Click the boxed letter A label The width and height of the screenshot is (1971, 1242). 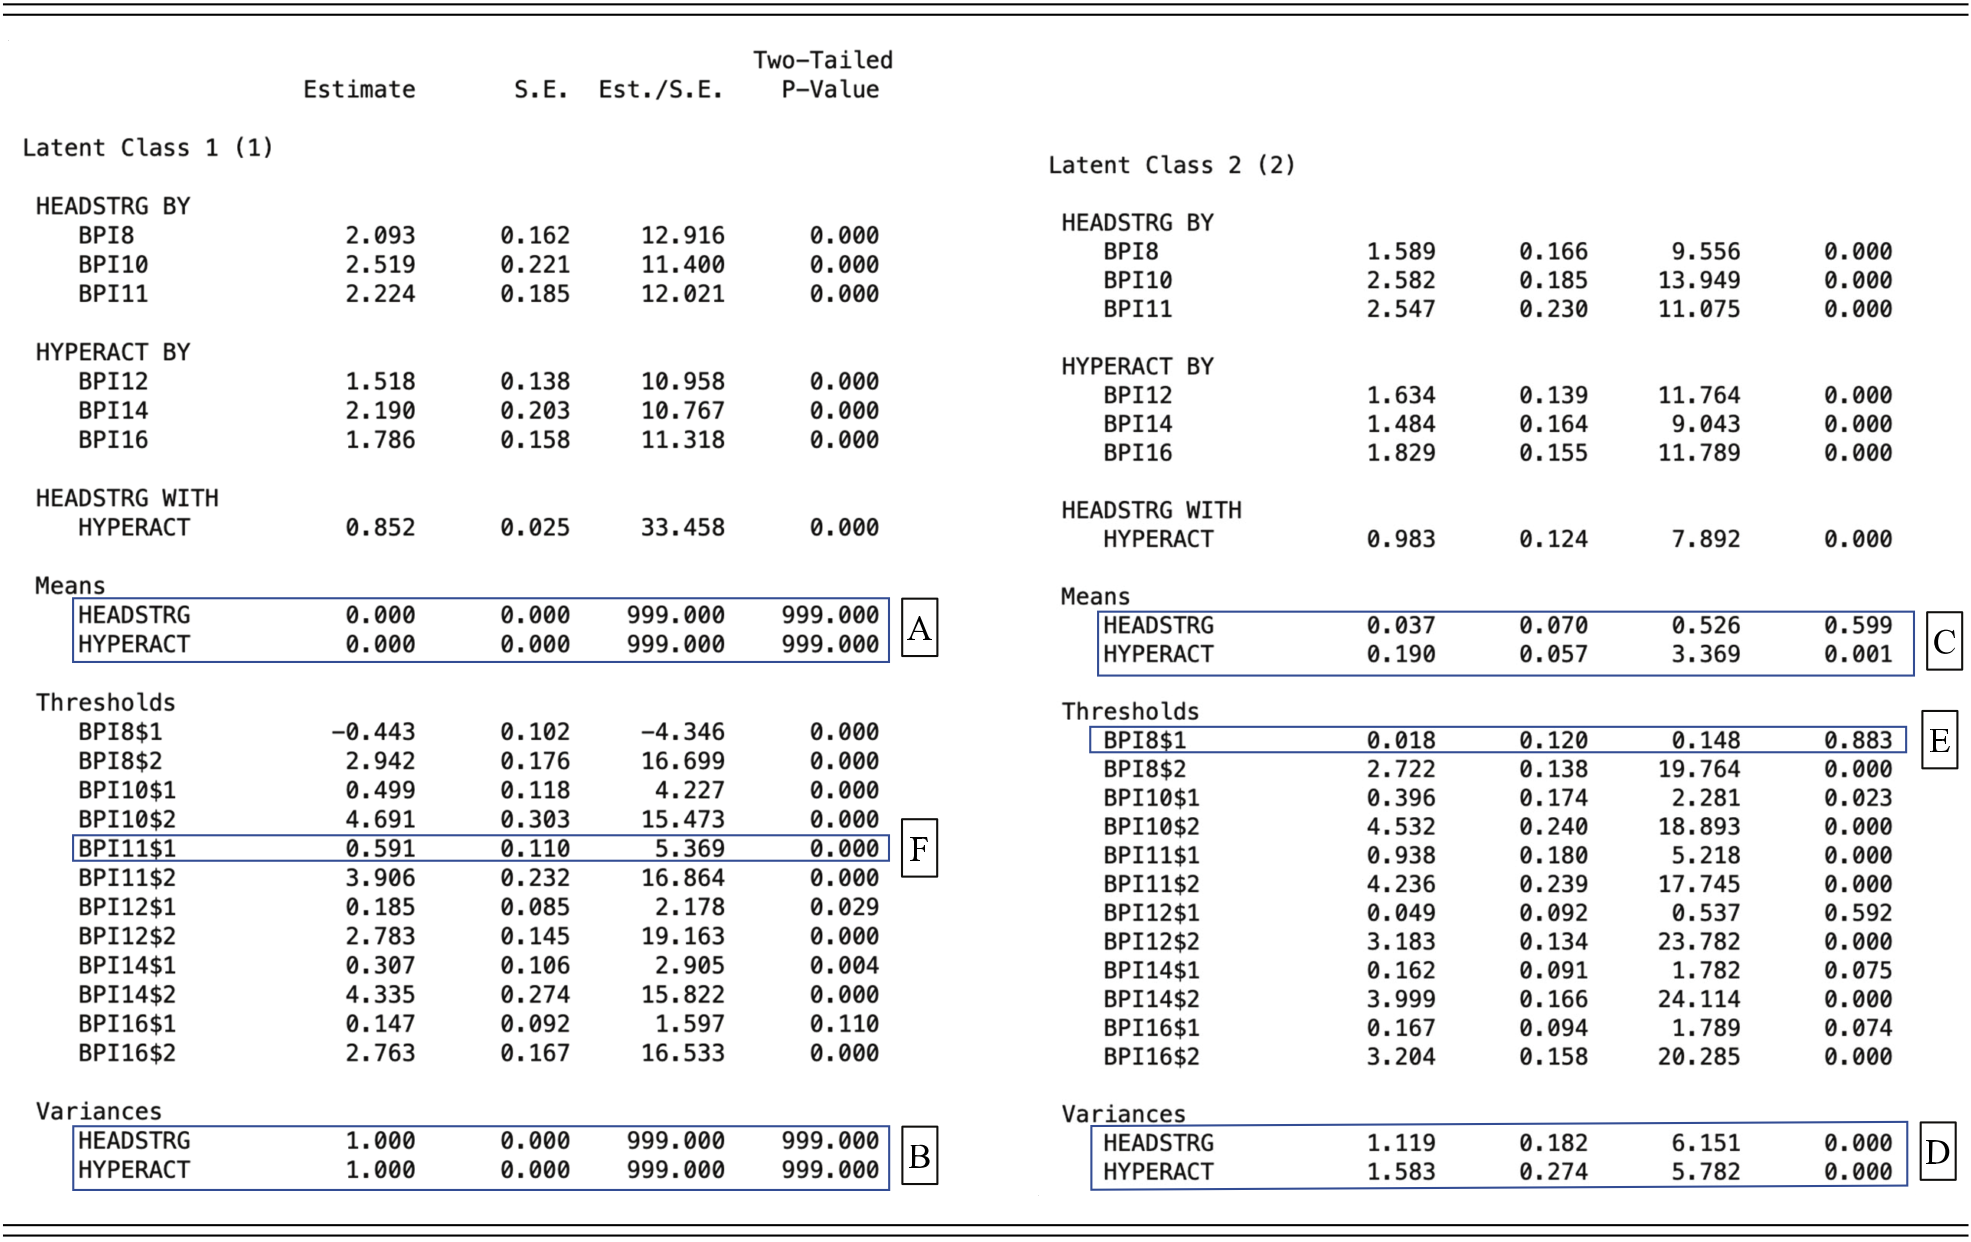point(919,628)
